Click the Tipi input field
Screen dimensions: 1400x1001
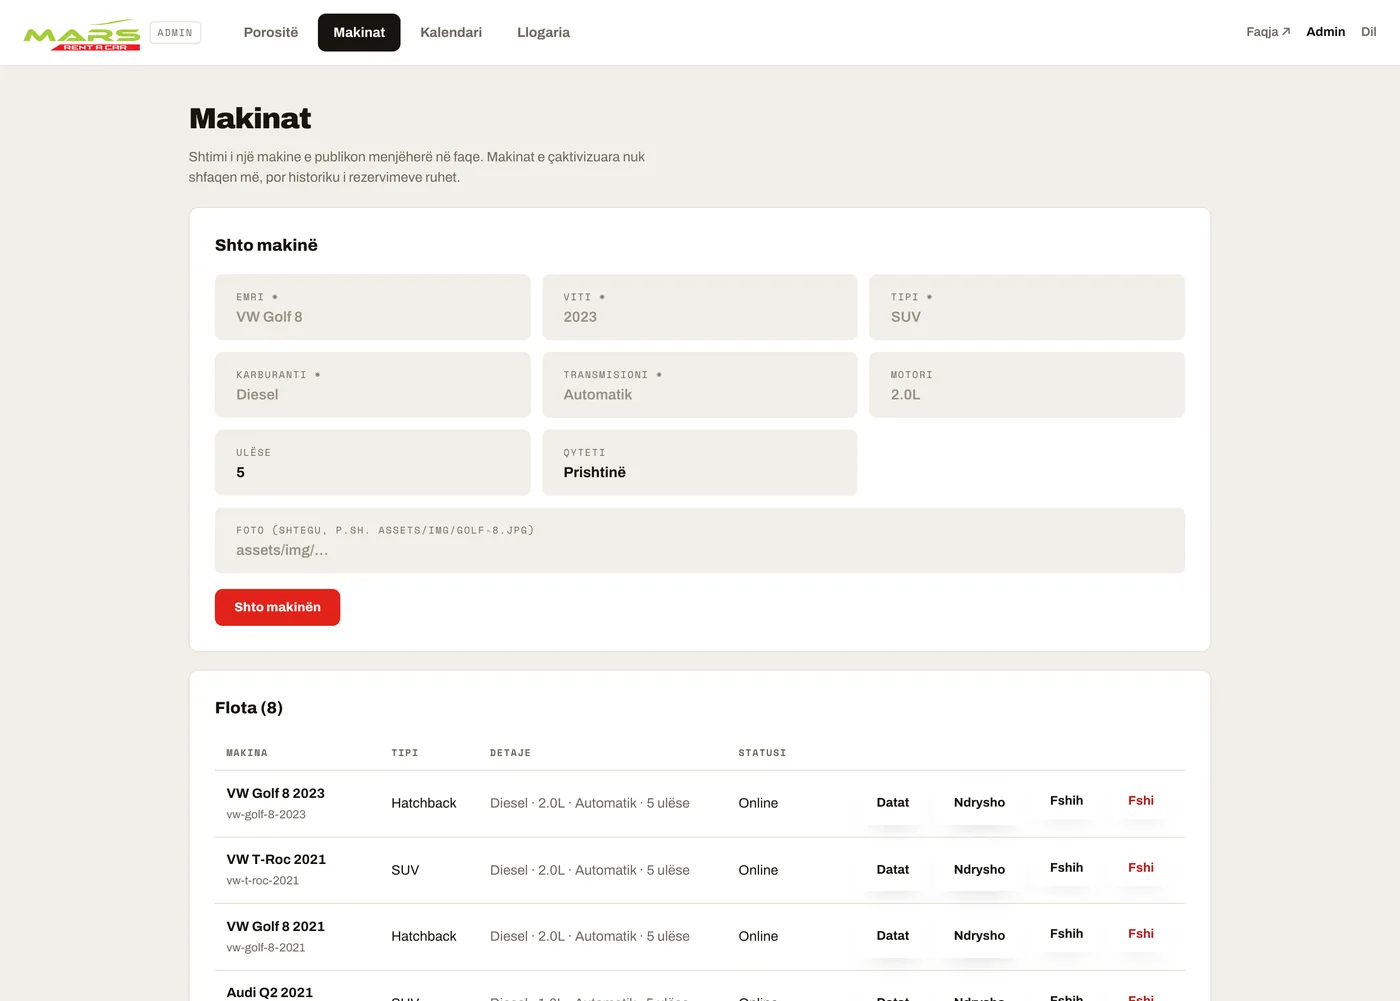1027,307
